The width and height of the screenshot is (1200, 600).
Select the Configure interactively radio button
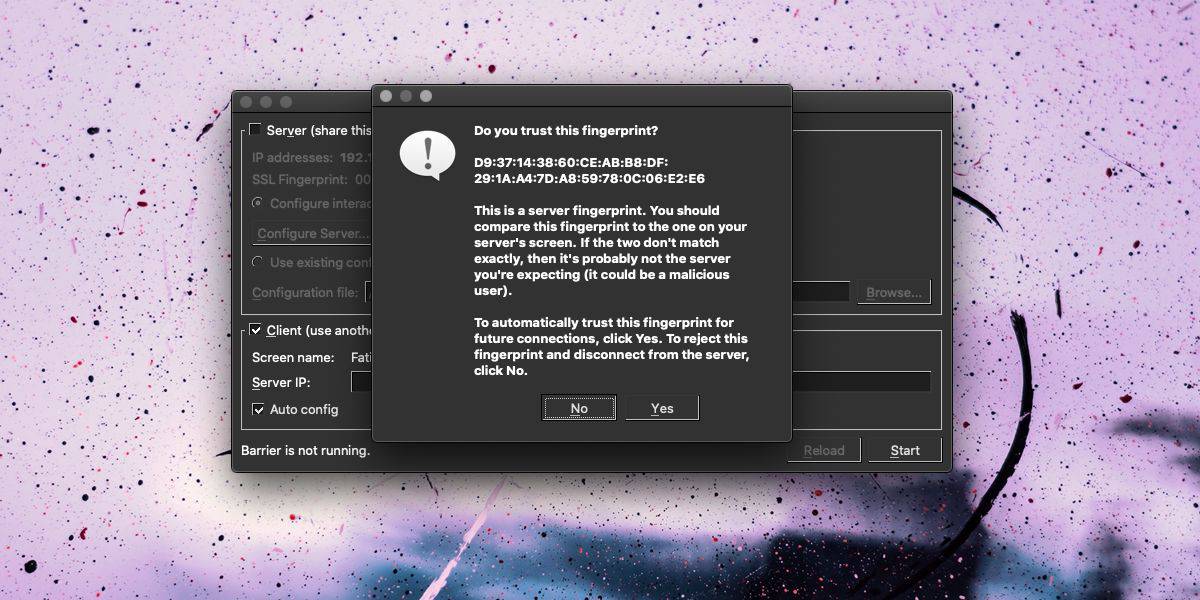coord(258,203)
